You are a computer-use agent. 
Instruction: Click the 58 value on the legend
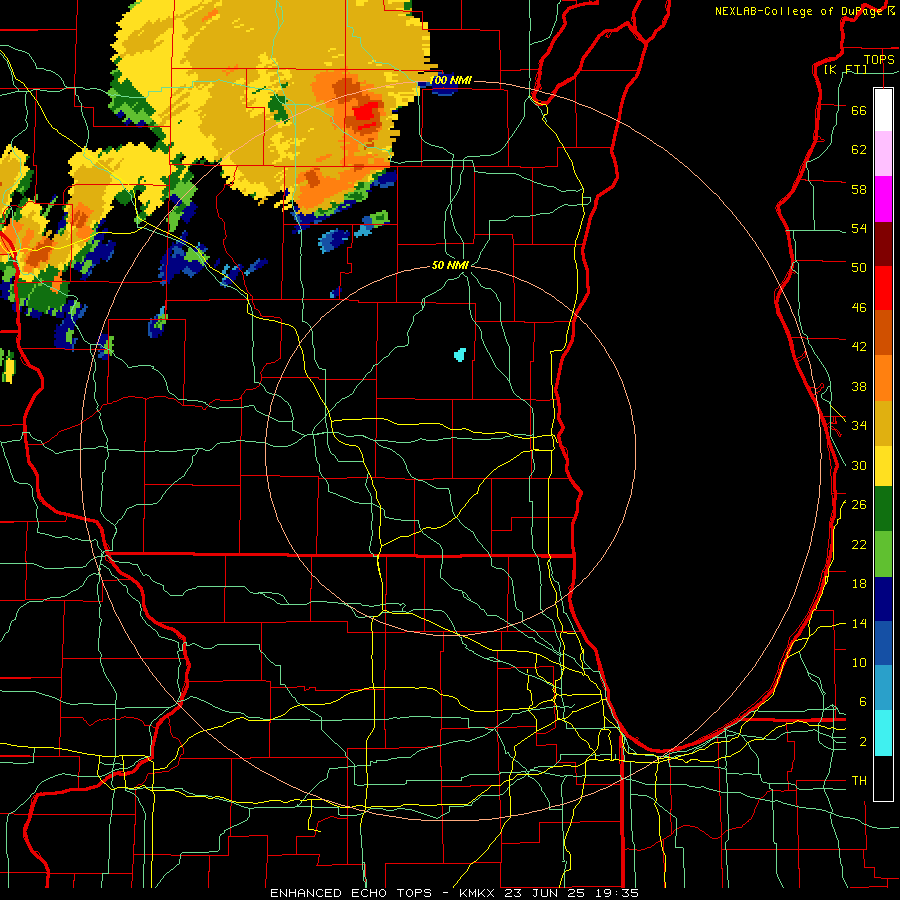[859, 189]
